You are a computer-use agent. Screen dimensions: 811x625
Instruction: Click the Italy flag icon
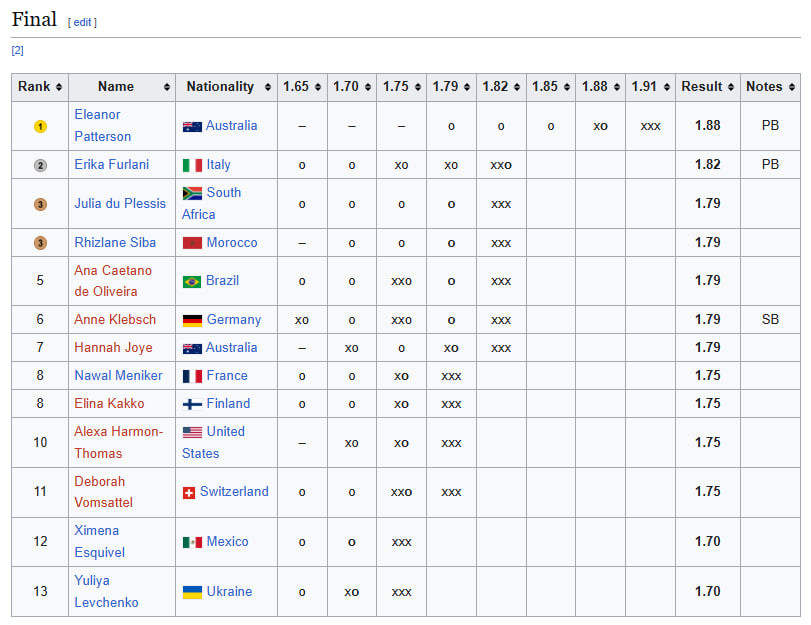coord(192,165)
